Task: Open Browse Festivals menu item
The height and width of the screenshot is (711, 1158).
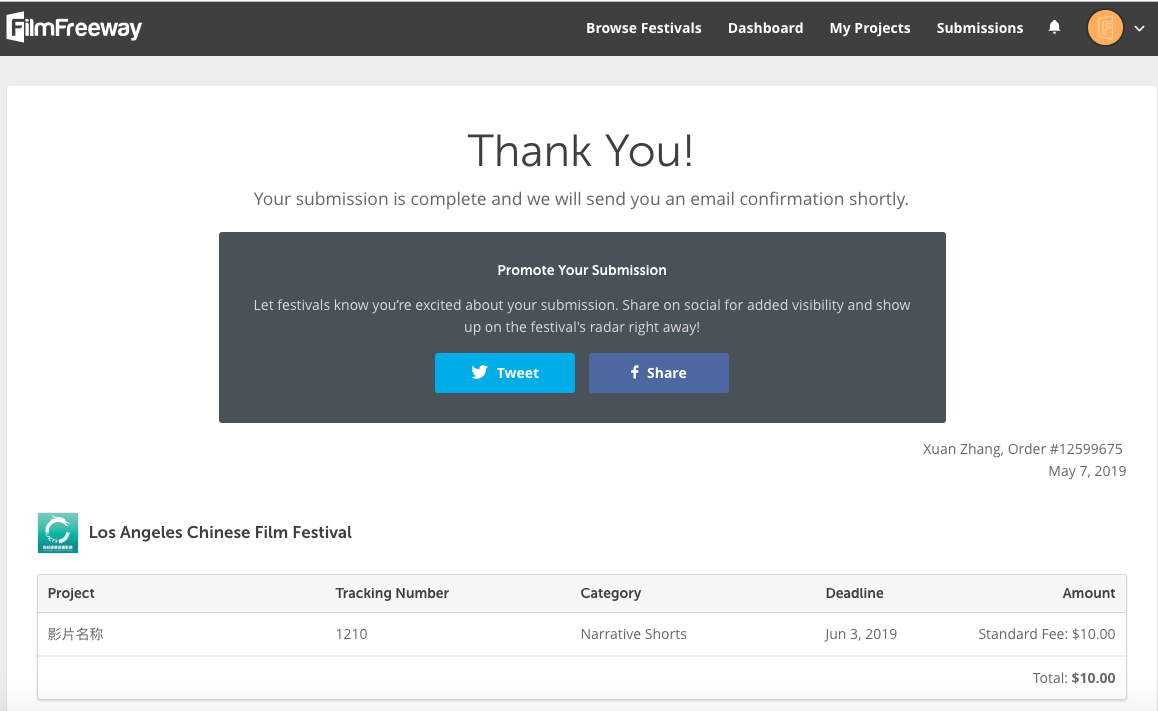Action: pyautogui.click(x=643, y=28)
